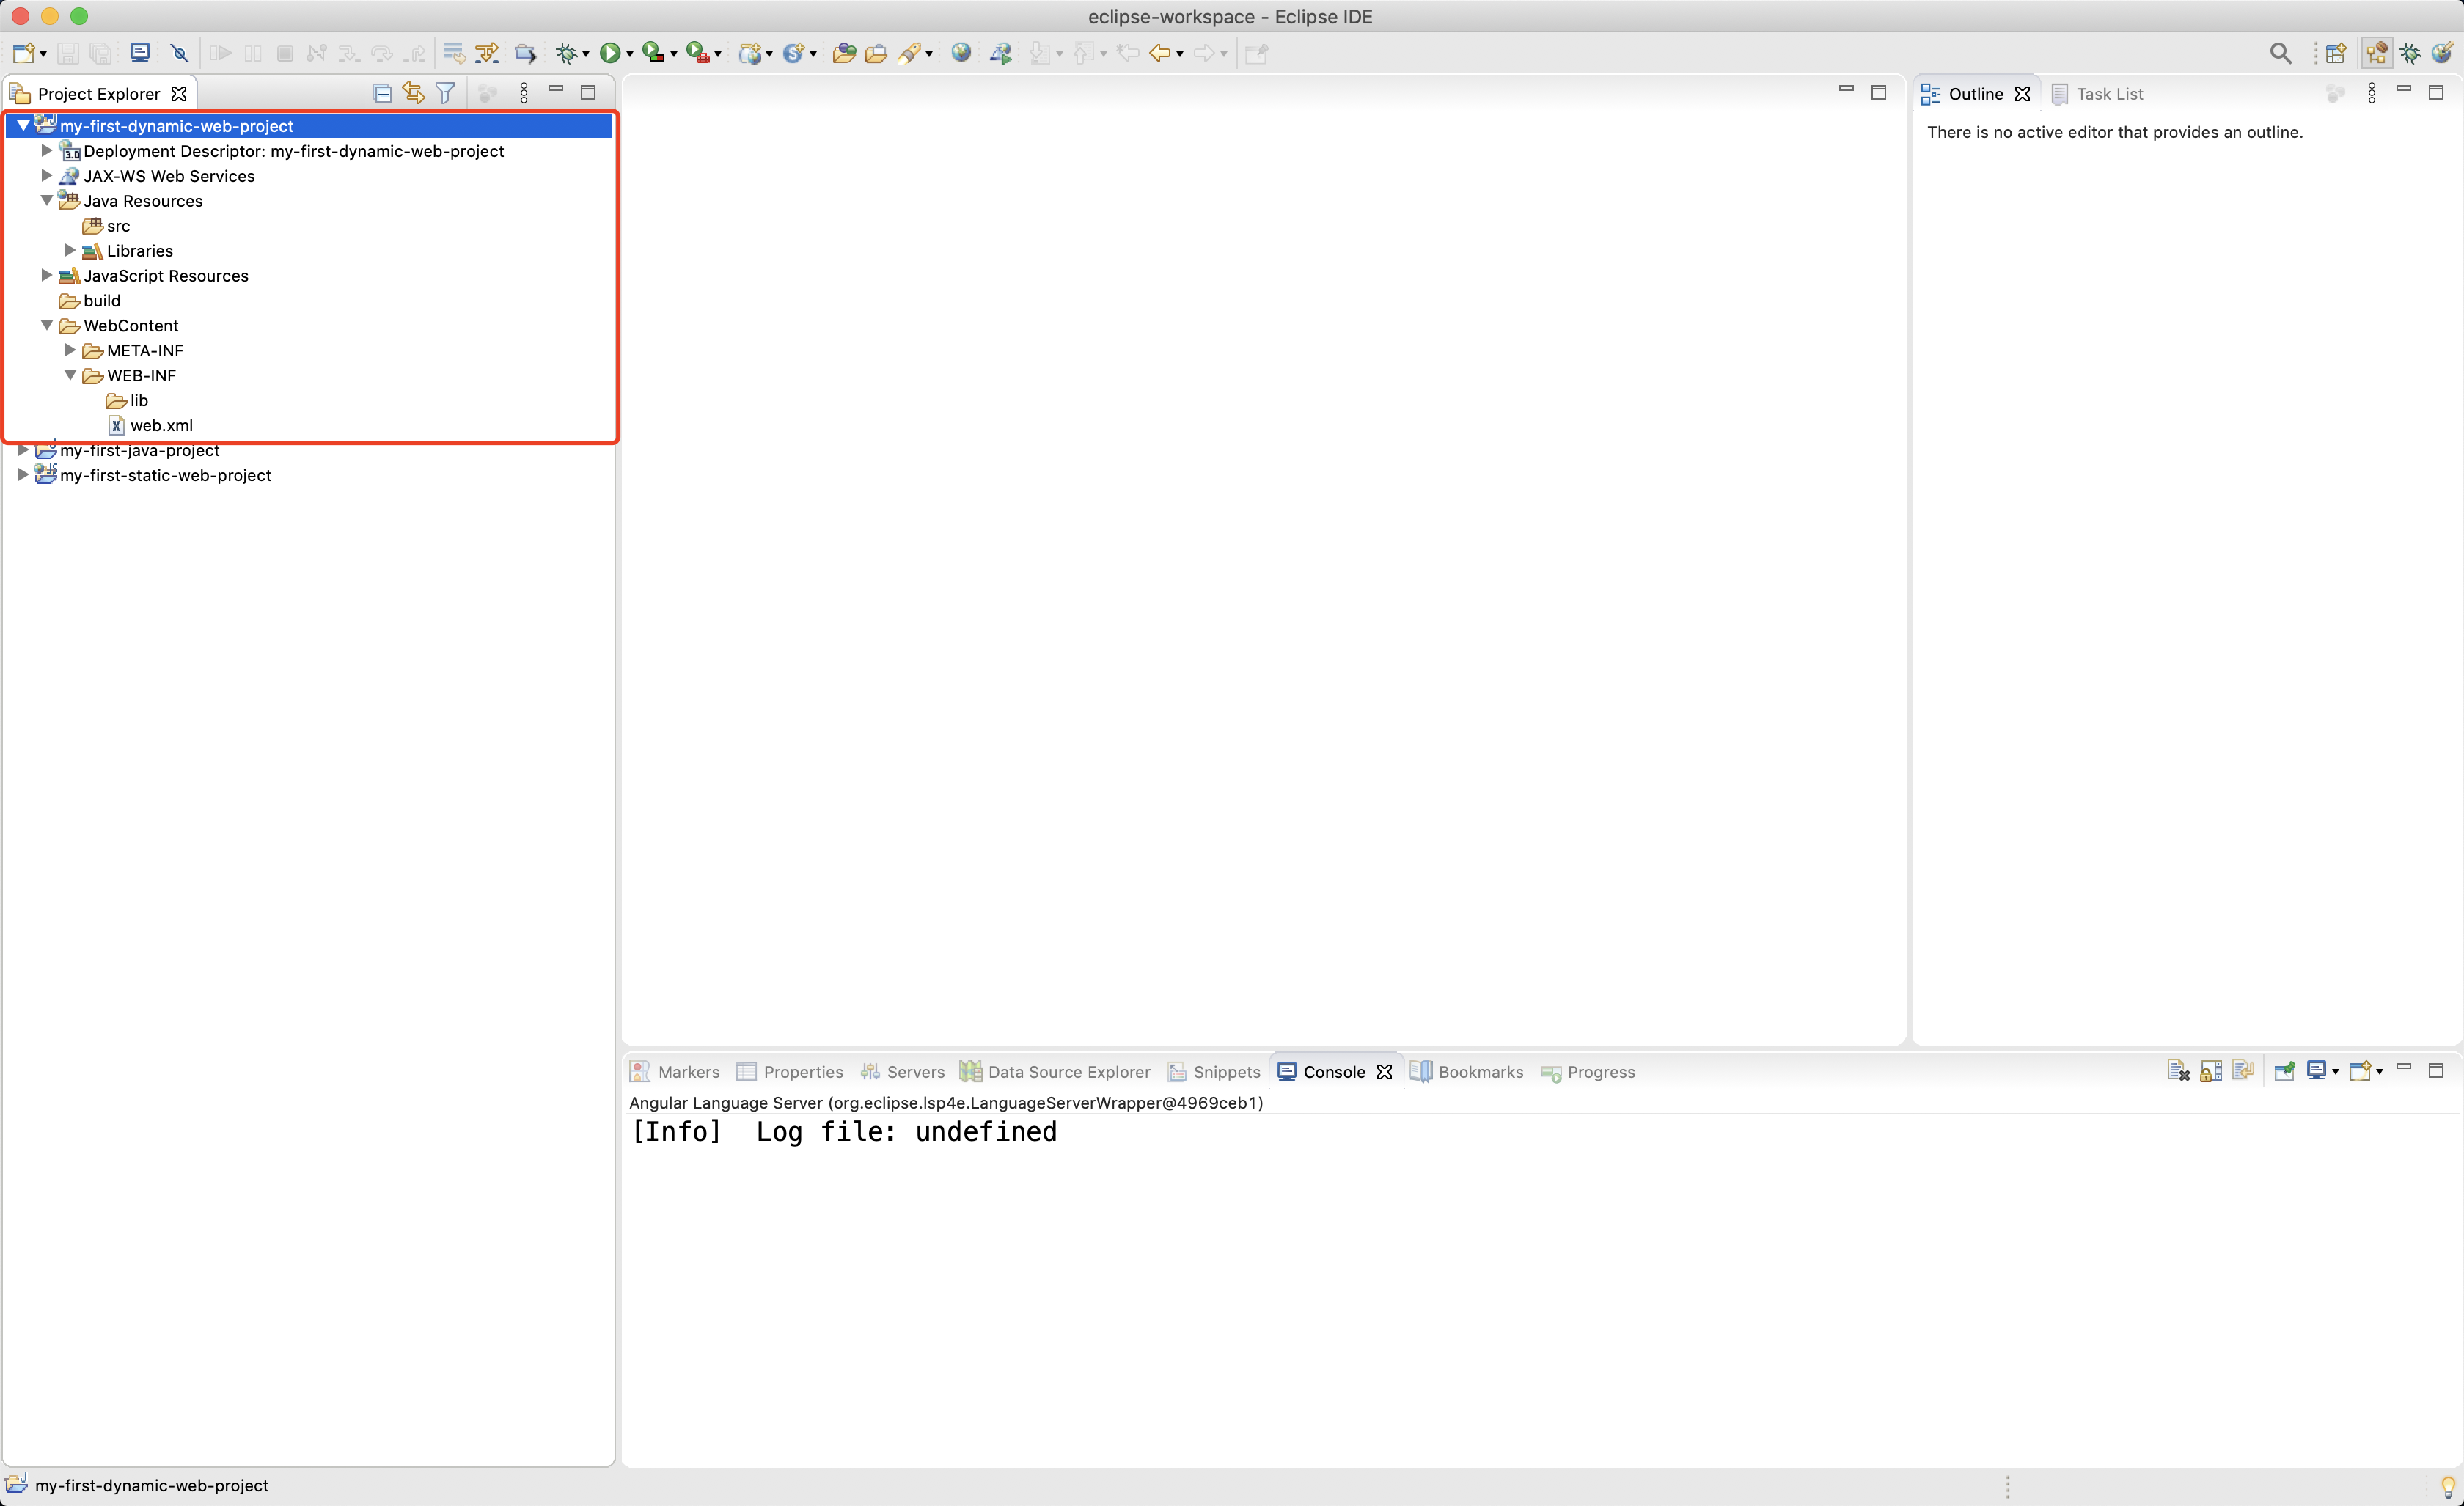Click the tip lightbulb in status bar
Screen dimensions: 2464x1506
2447,1486
